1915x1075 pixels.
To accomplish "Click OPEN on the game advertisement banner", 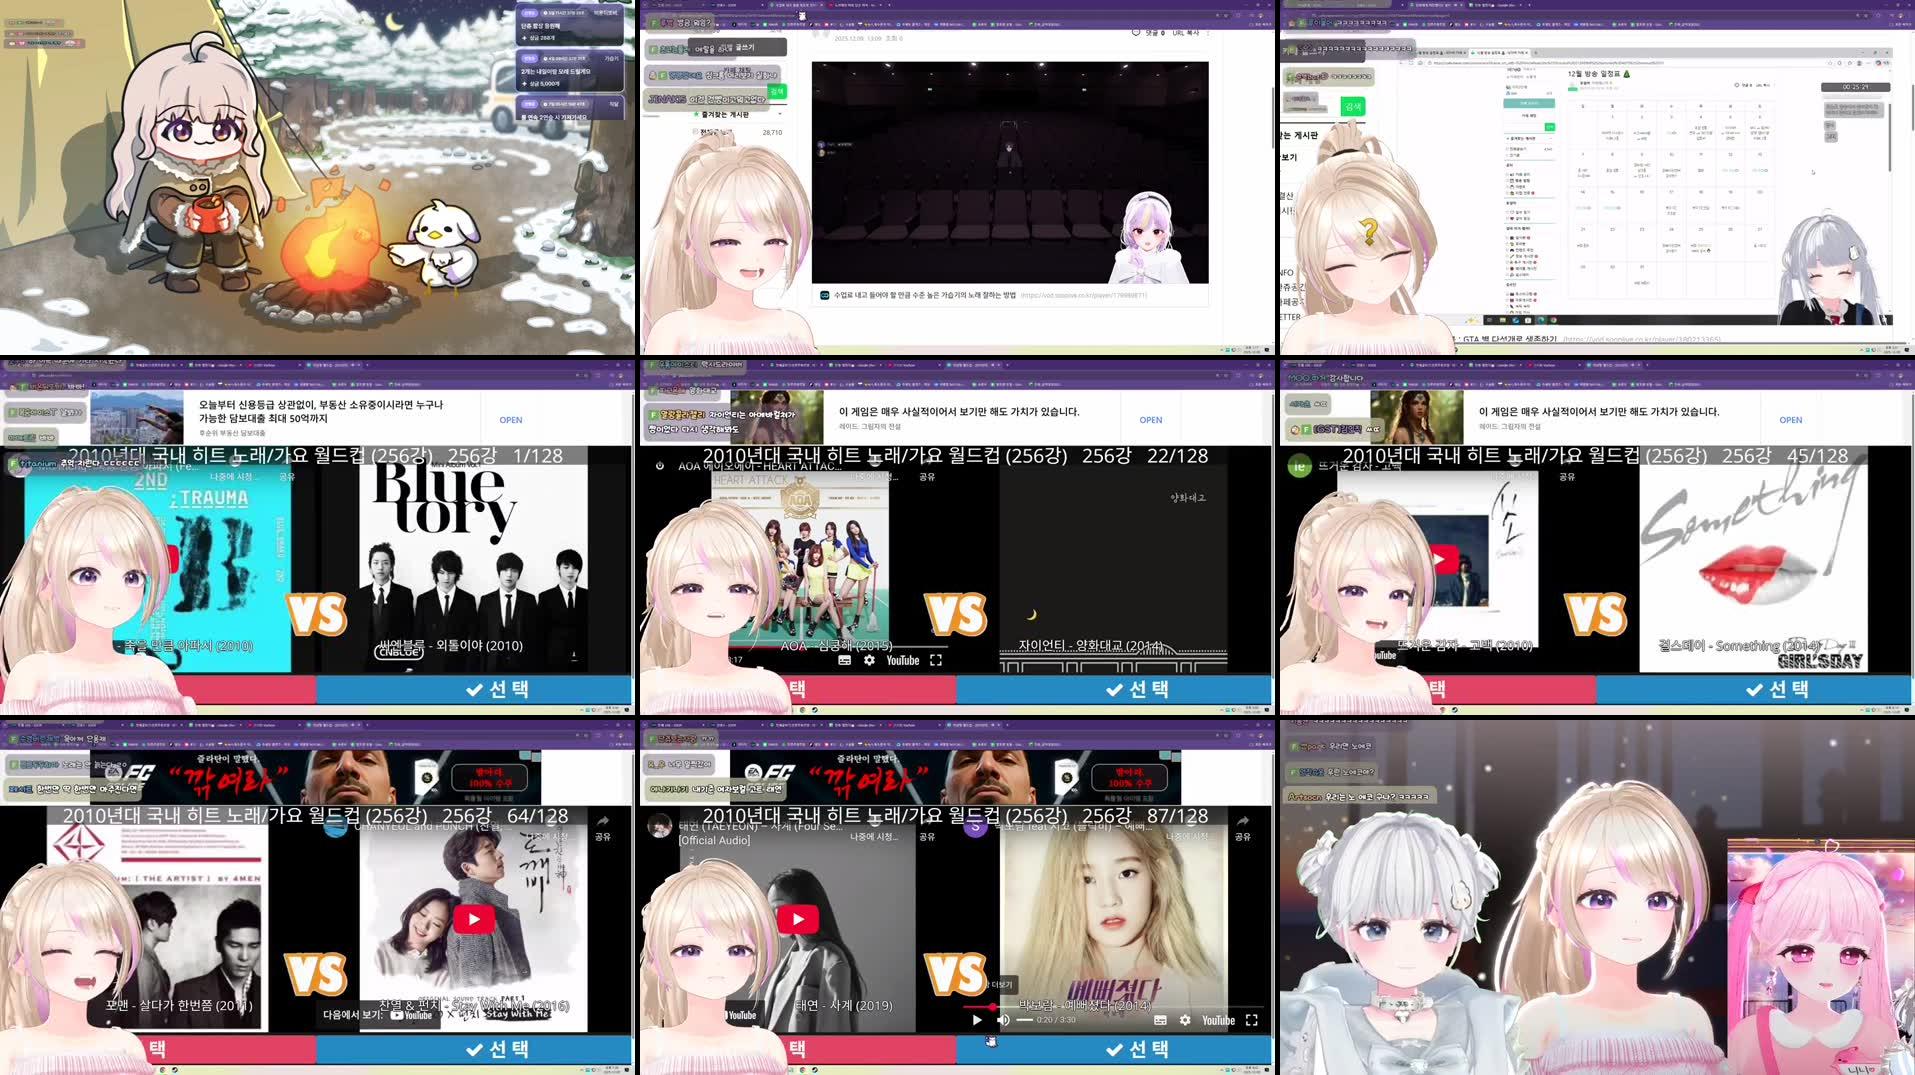I will pos(1150,419).
